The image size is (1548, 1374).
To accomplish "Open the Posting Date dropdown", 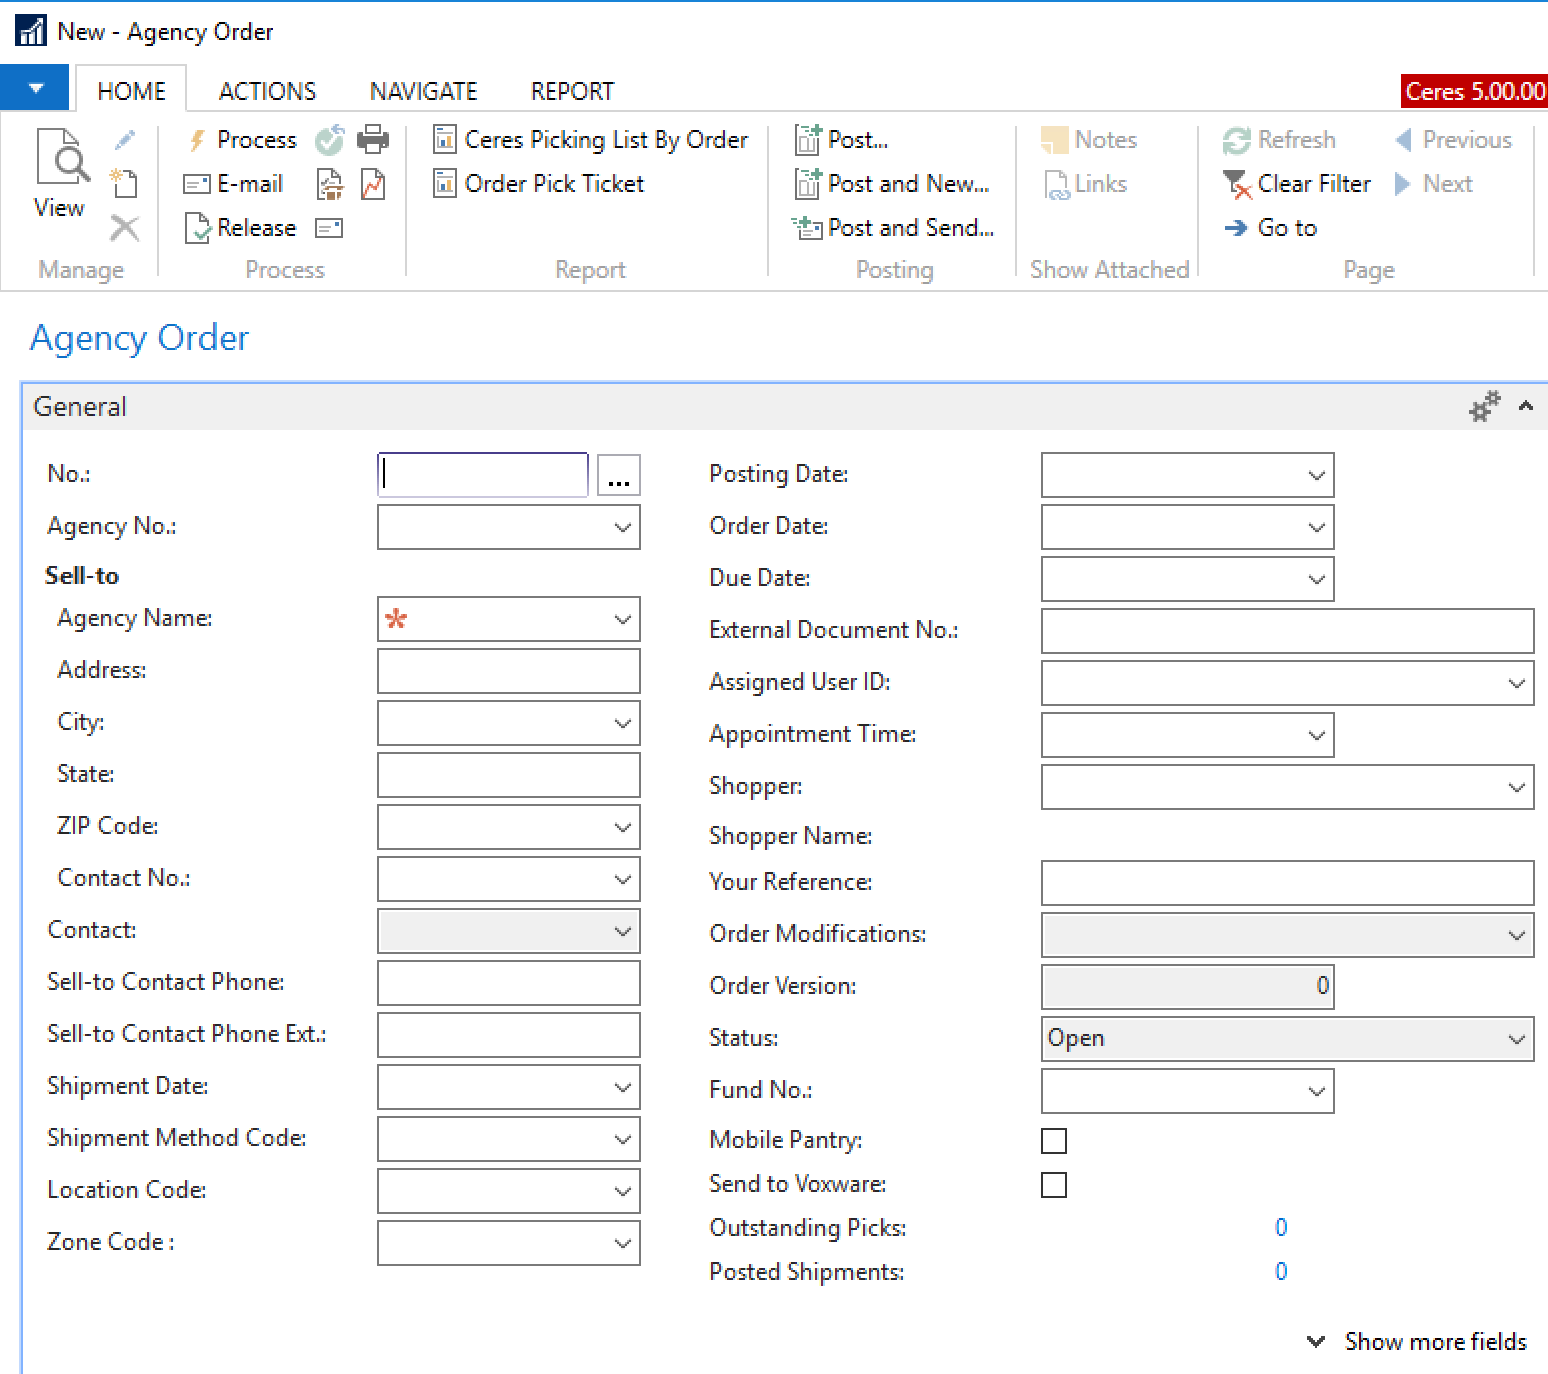I will 1316,475.
